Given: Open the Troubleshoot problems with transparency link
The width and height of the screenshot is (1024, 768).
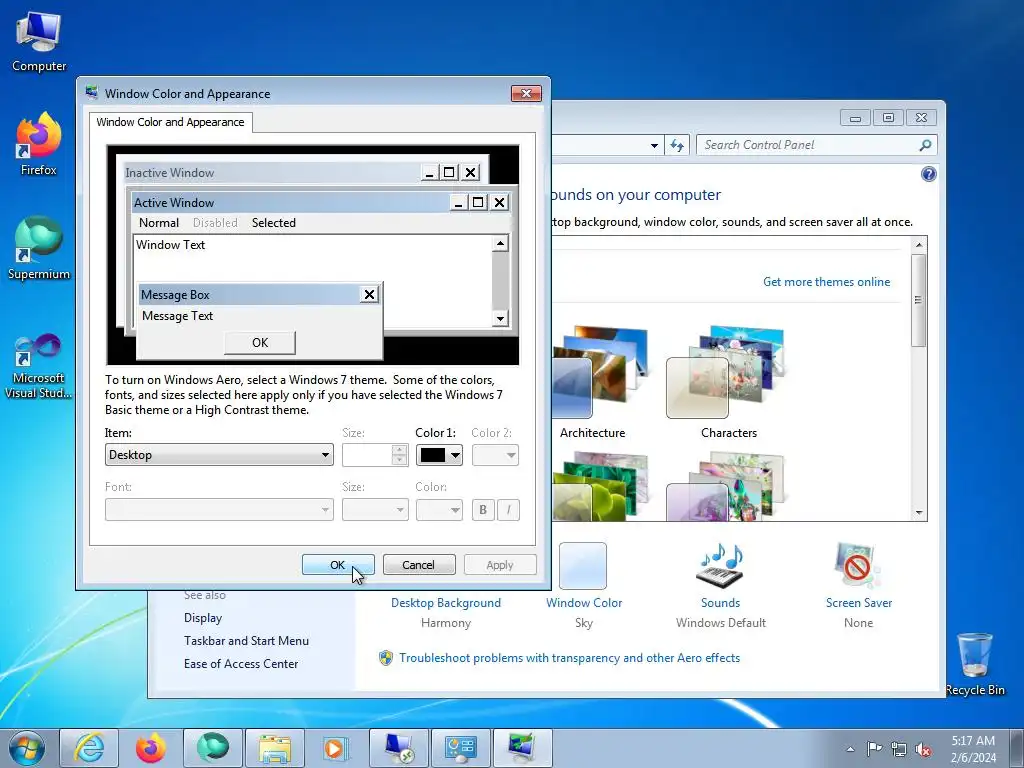Looking at the screenshot, I should [x=569, y=658].
